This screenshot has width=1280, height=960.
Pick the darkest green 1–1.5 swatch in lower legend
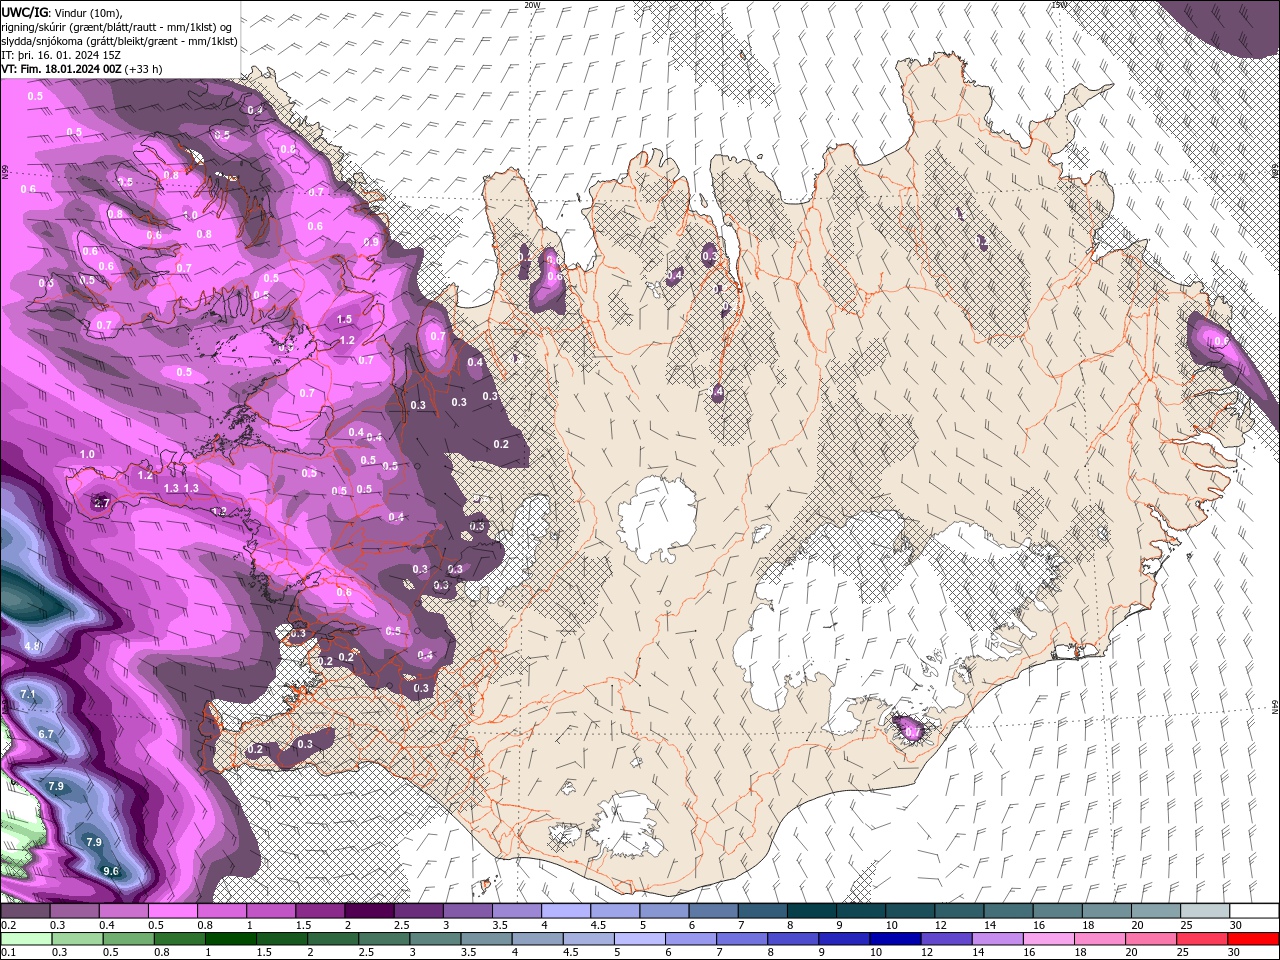(x=230, y=939)
